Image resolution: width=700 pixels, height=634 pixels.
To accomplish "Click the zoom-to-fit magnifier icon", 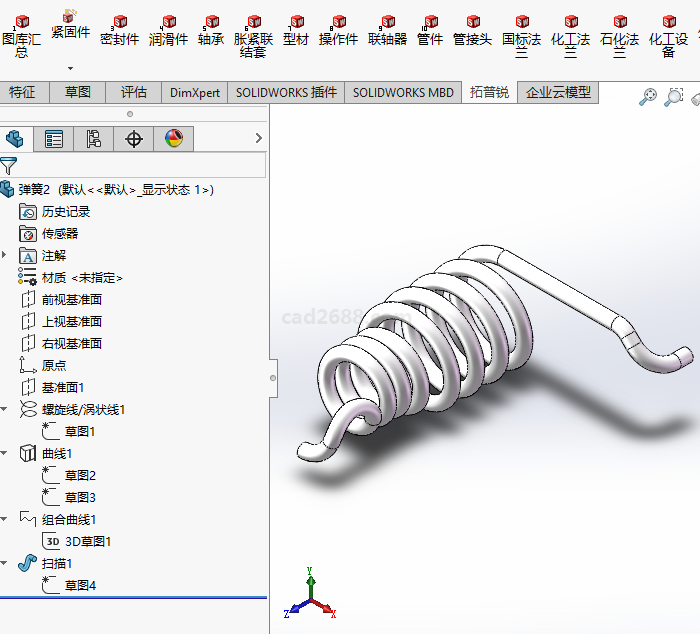I will click(x=648, y=97).
